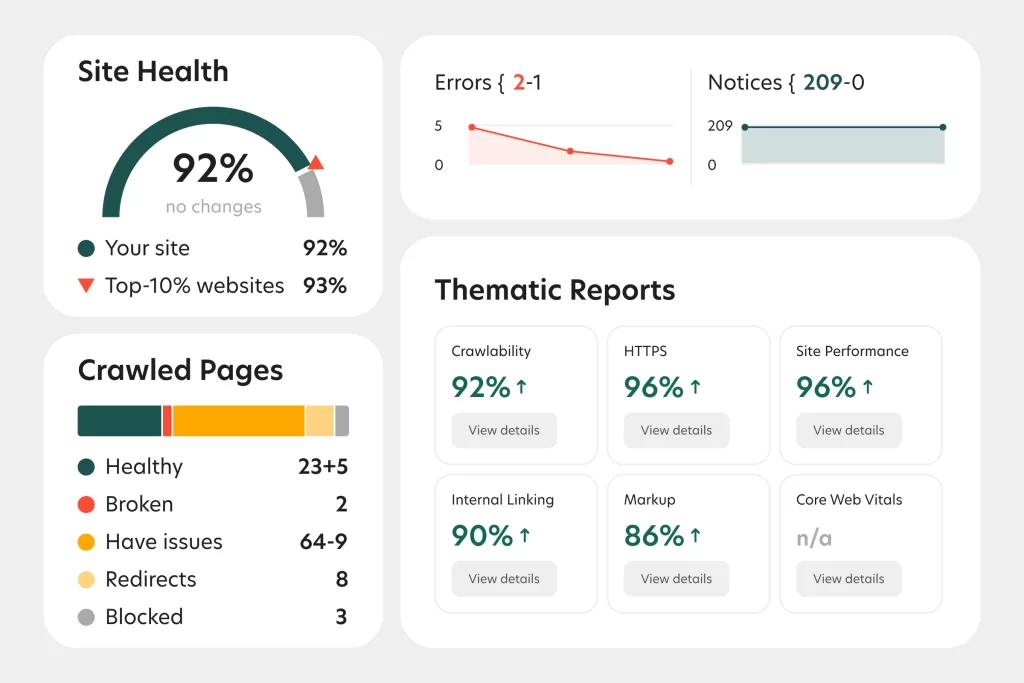The width and height of the screenshot is (1024, 683).
Task: Select the Redirects legend row
Action: pos(212,579)
